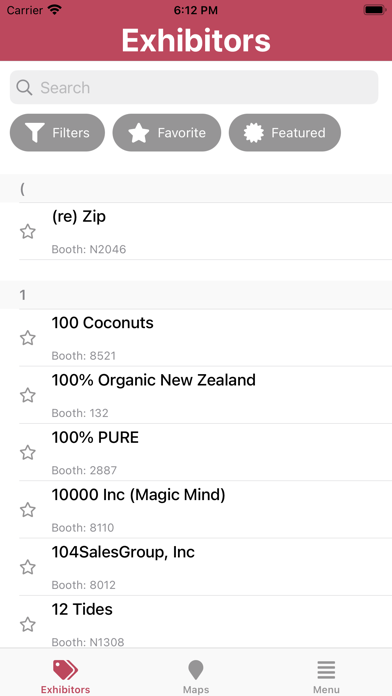Star 100% Organic New Zealand exhibitor
Viewport: 392px width, 696px height.
click(x=28, y=395)
